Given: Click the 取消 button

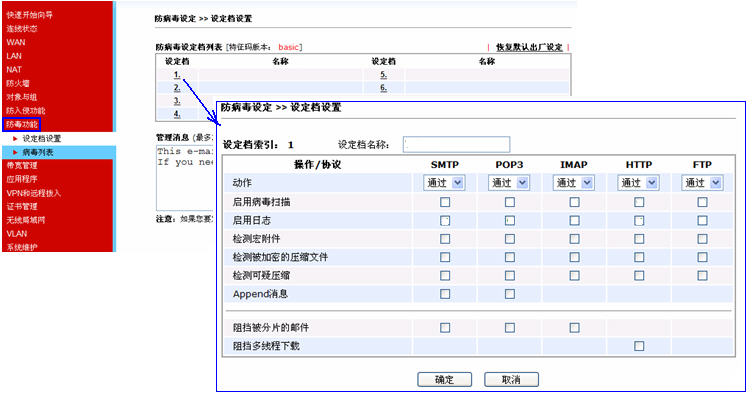Looking at the screenshot, I should 511,380.
